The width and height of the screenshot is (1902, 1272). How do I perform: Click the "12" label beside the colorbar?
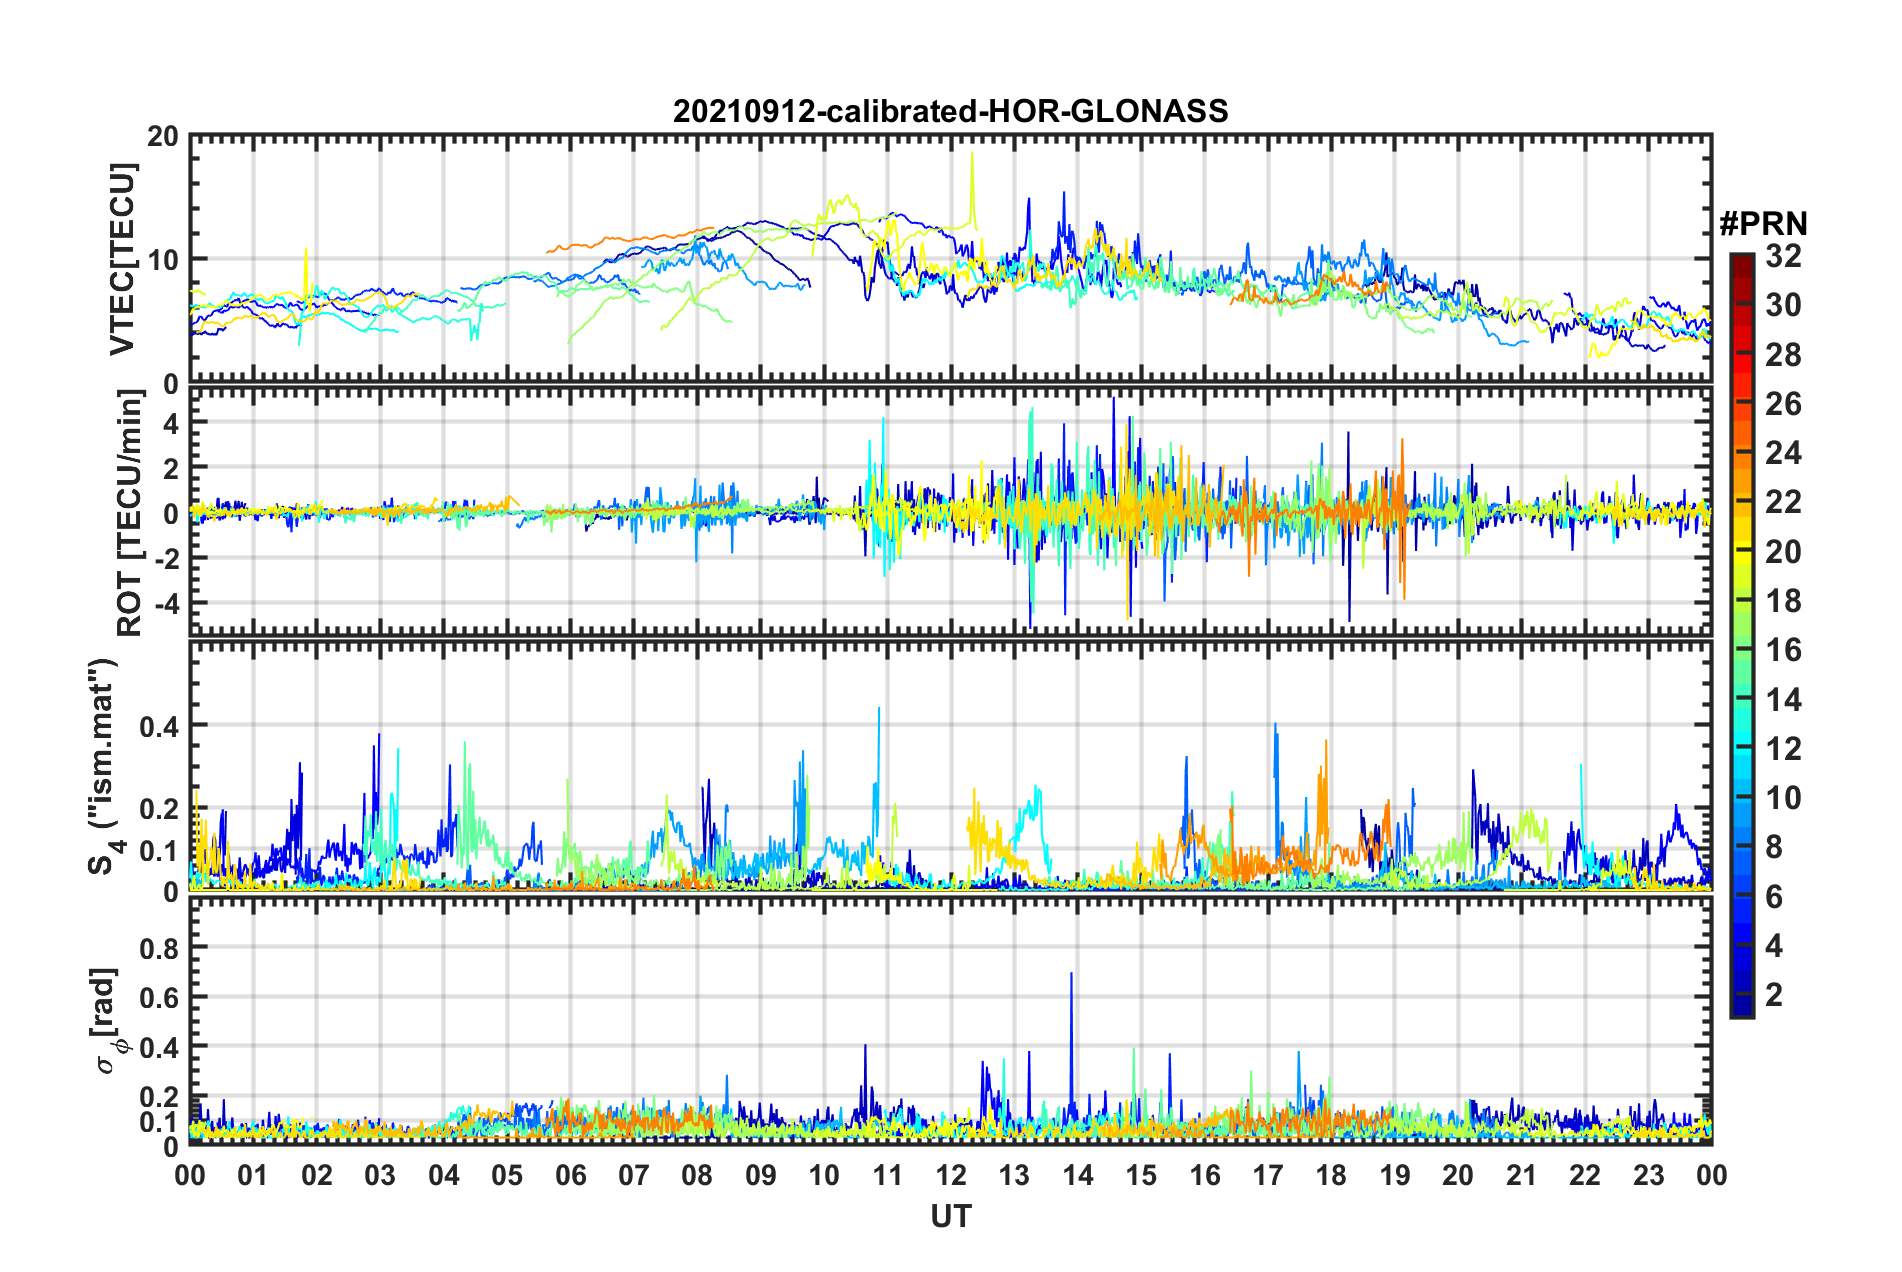pos(1783,749)
